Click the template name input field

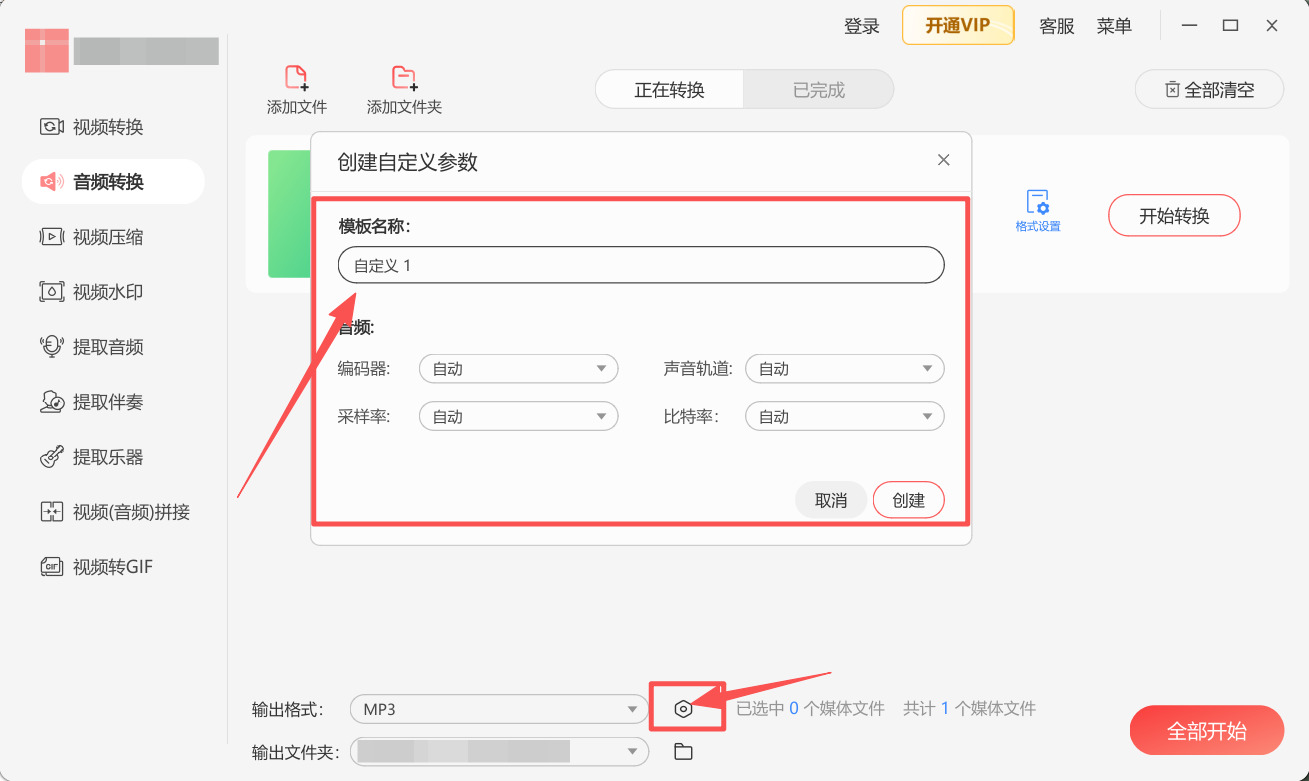click(x=641, y=265)
